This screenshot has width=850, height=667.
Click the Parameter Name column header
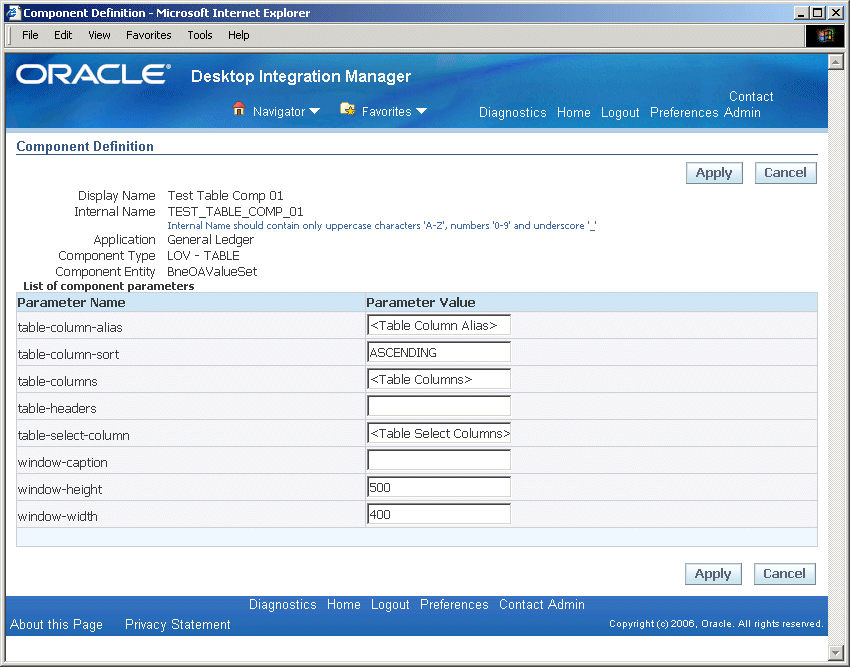coord(72,303)
